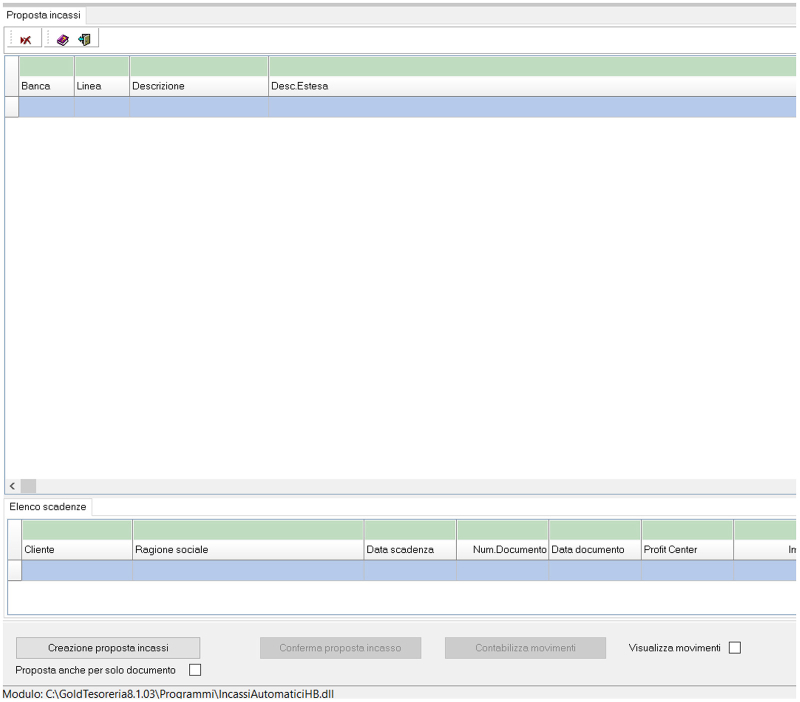
Task: Click the Profit Center column header
Action: click(687, 550)
